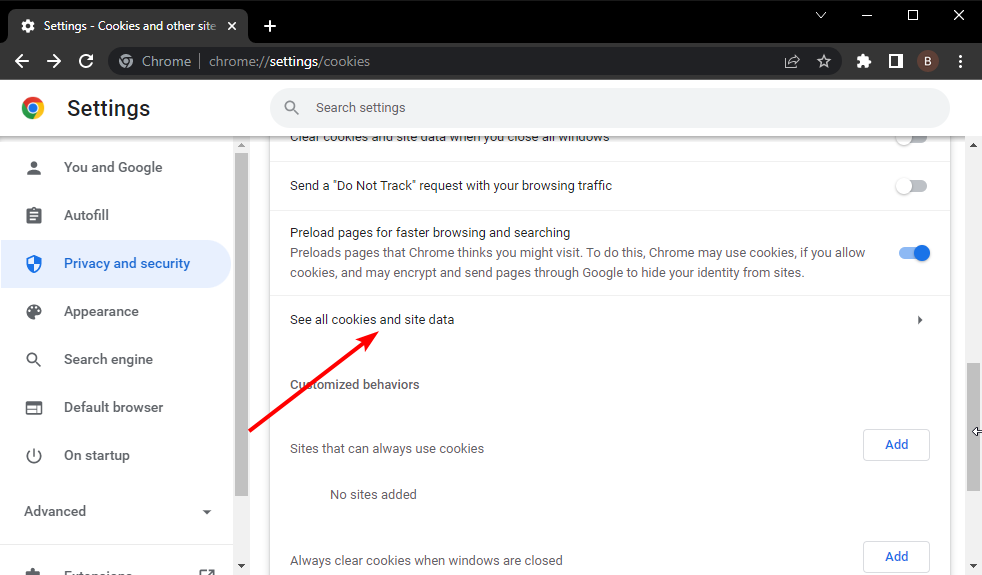
Task: Open Search engine settings section
Action: click(x=116, y=360)
